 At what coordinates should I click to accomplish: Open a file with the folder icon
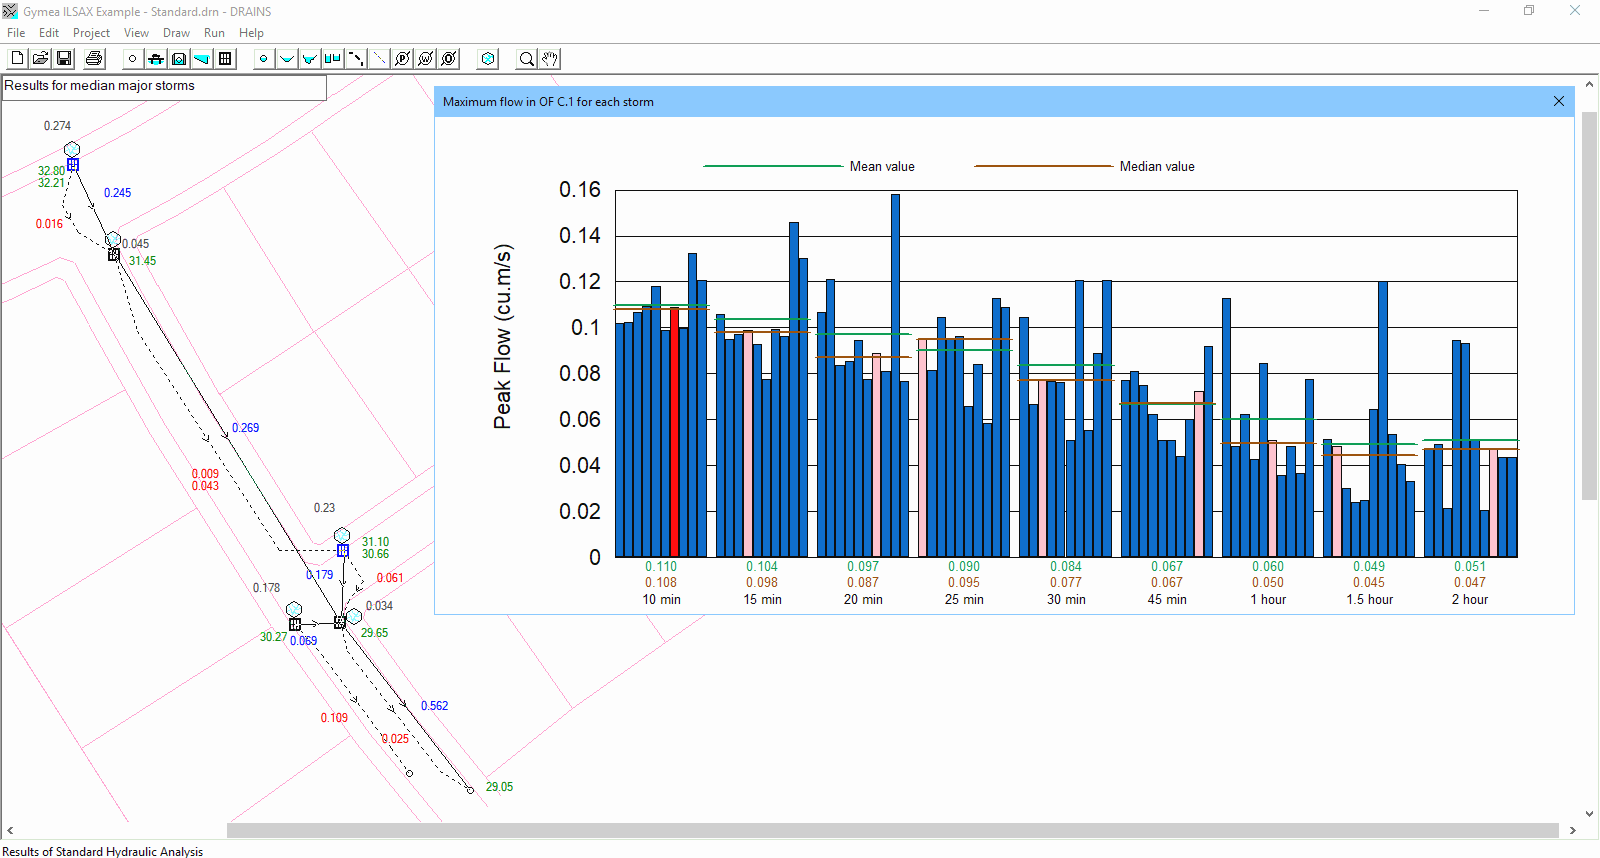[x=40, y=59]
